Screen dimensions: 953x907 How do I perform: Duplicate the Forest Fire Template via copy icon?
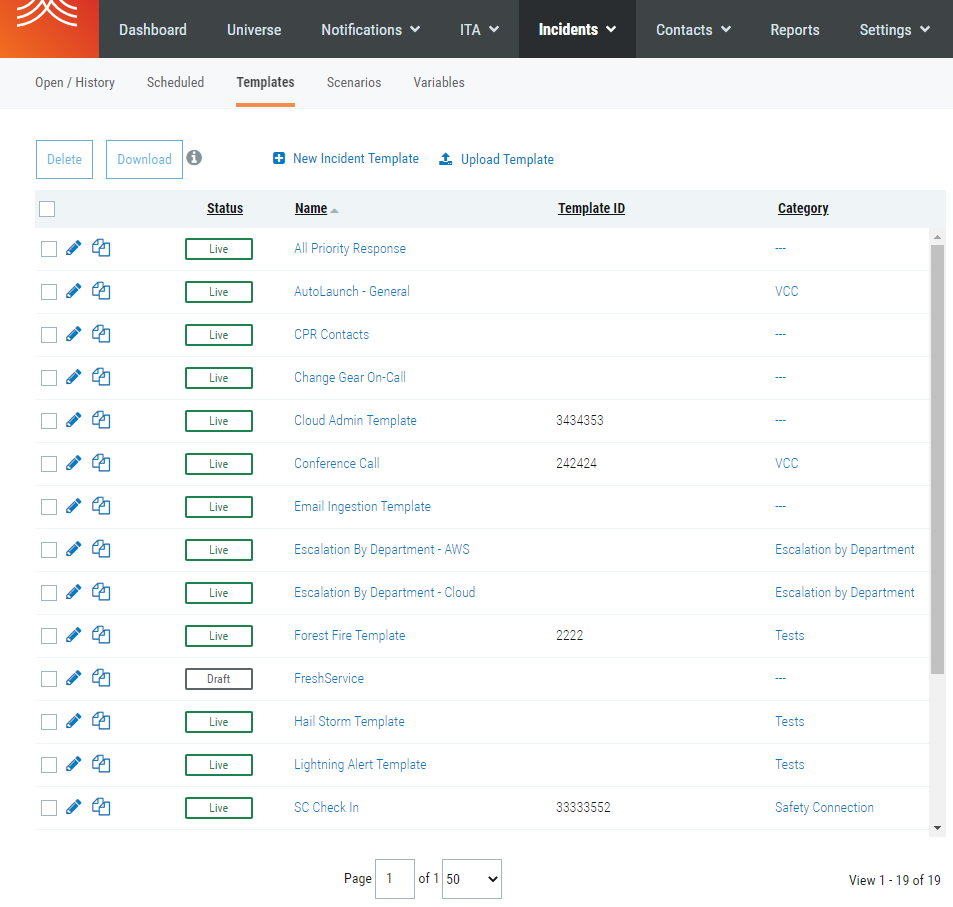pos(101,635)
